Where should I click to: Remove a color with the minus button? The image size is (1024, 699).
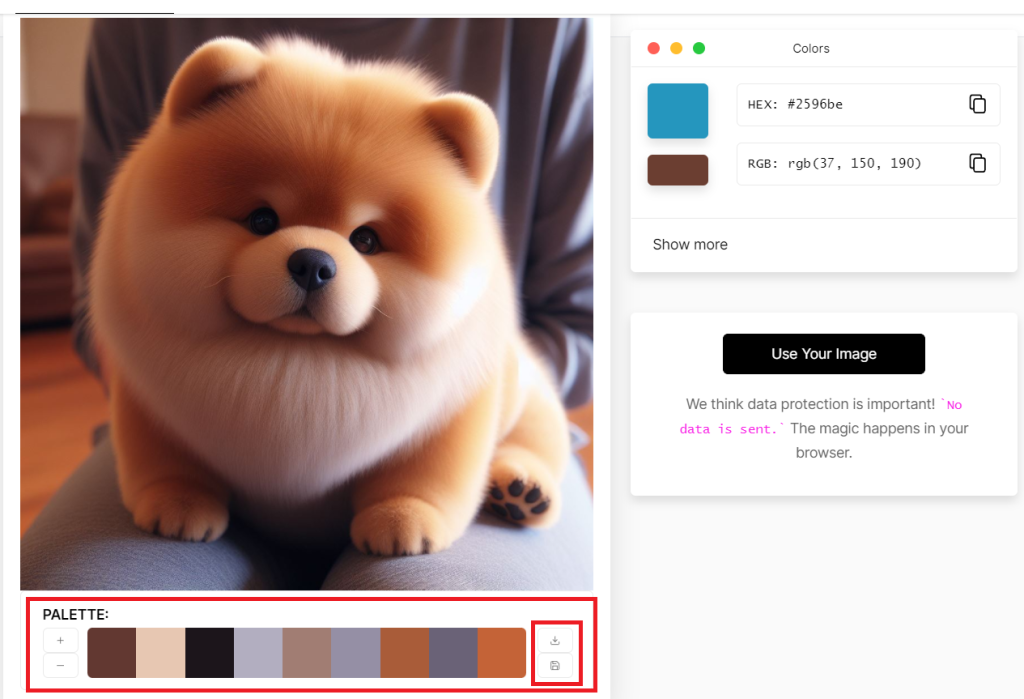click(x=61, y=666)
